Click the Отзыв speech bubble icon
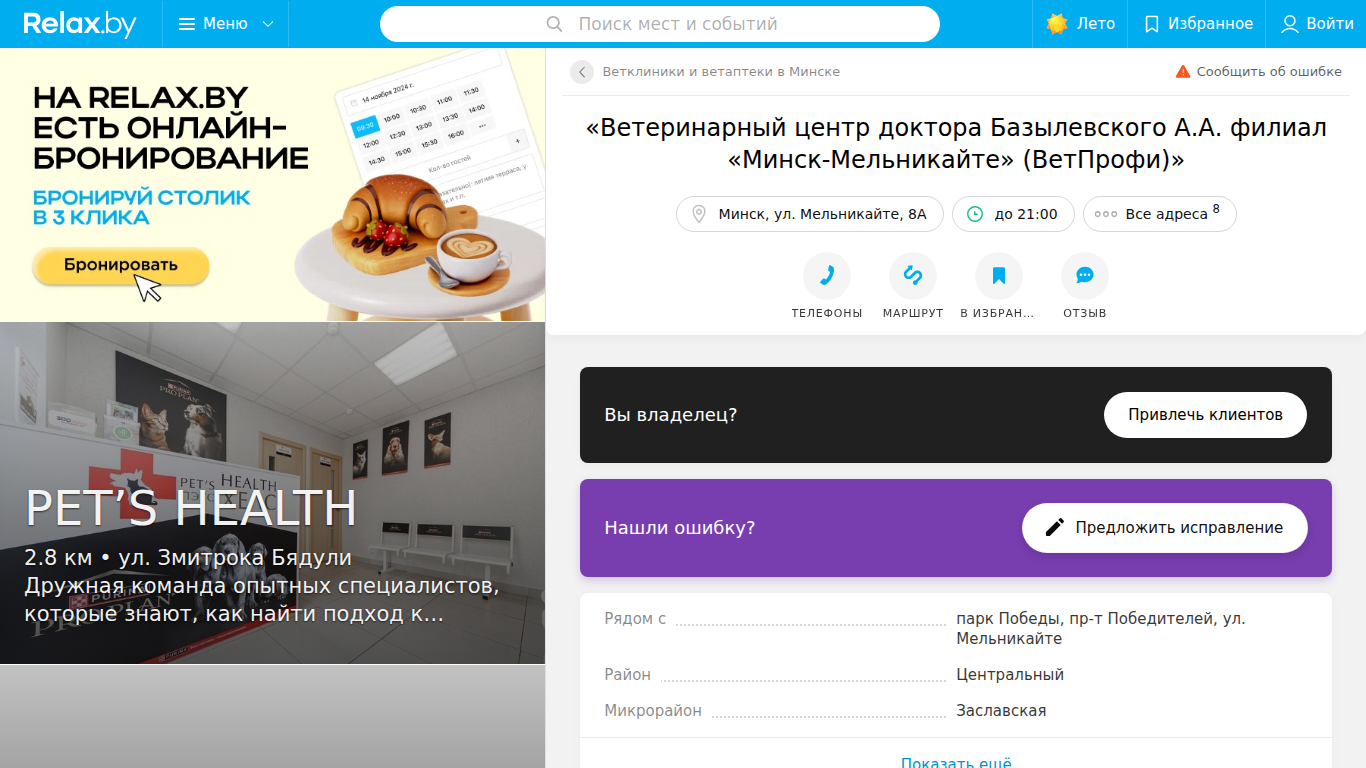Viewport: 1366px width, 768px height. (x=1085, y=276)
